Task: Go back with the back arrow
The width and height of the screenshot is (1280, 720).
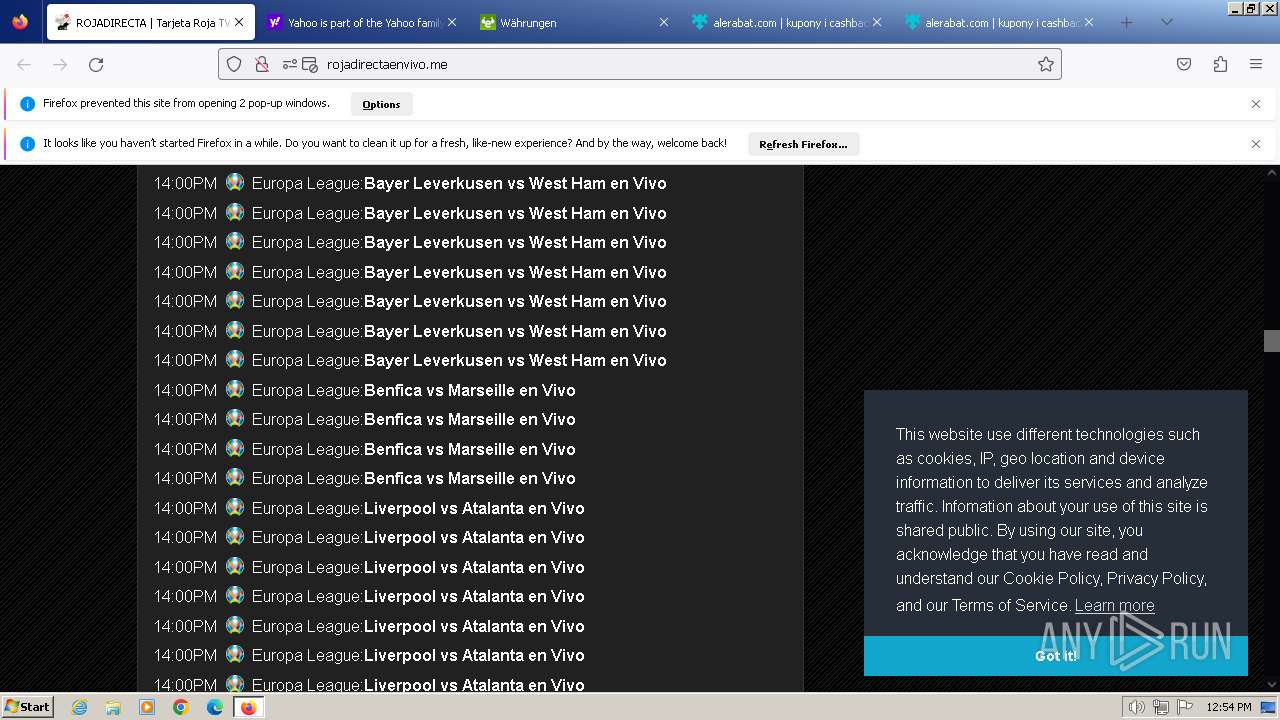Action: [x=24, y=64]
